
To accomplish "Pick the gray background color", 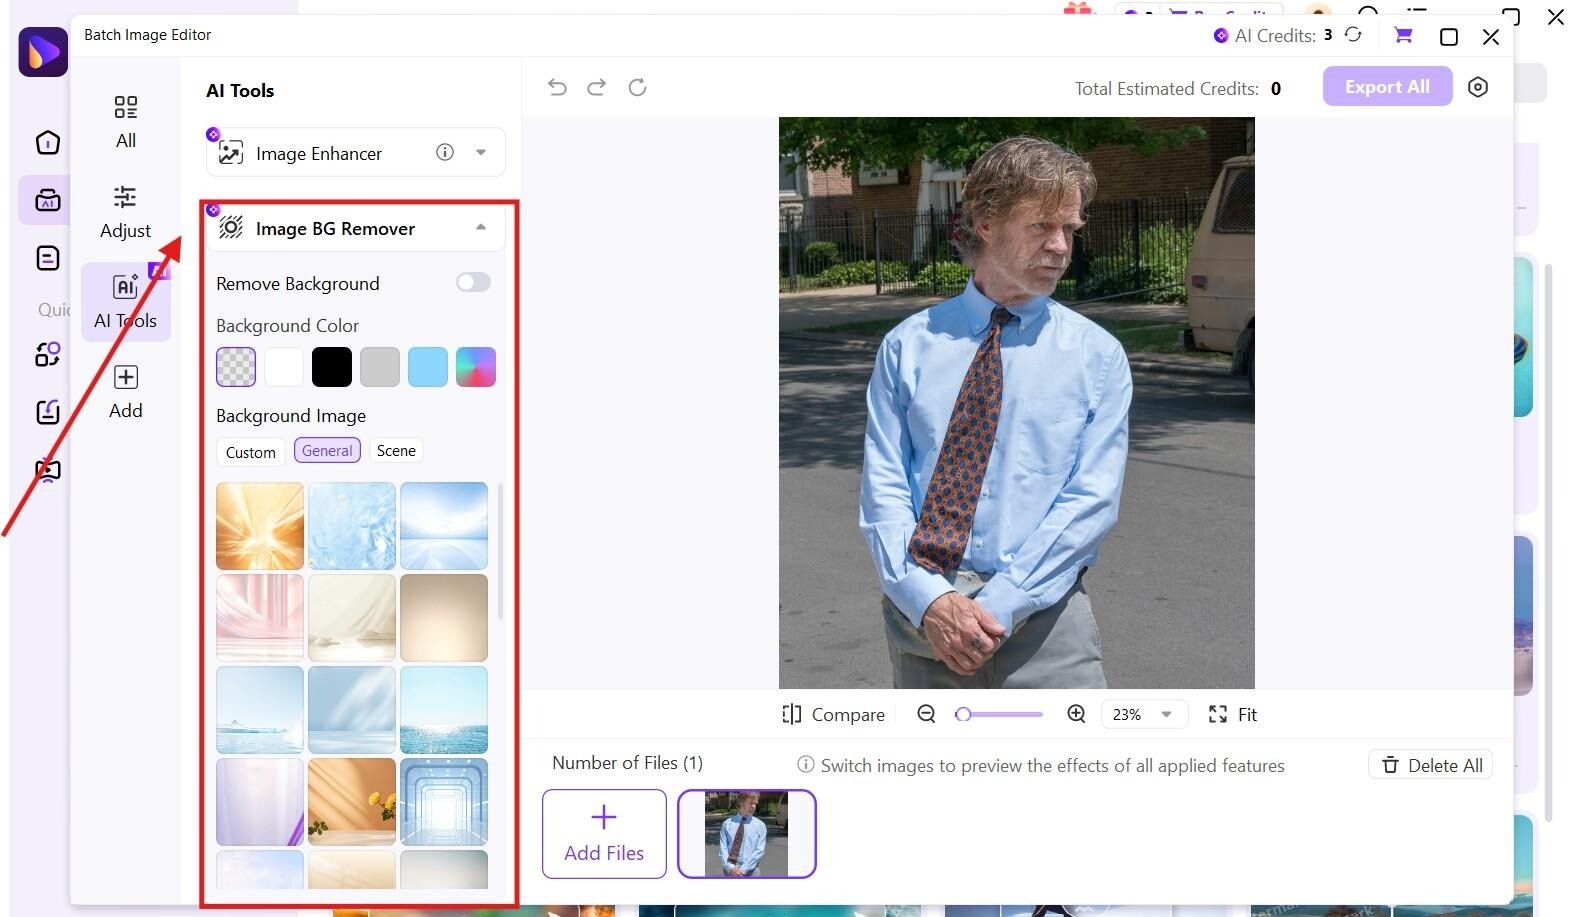I will point(380,367).
